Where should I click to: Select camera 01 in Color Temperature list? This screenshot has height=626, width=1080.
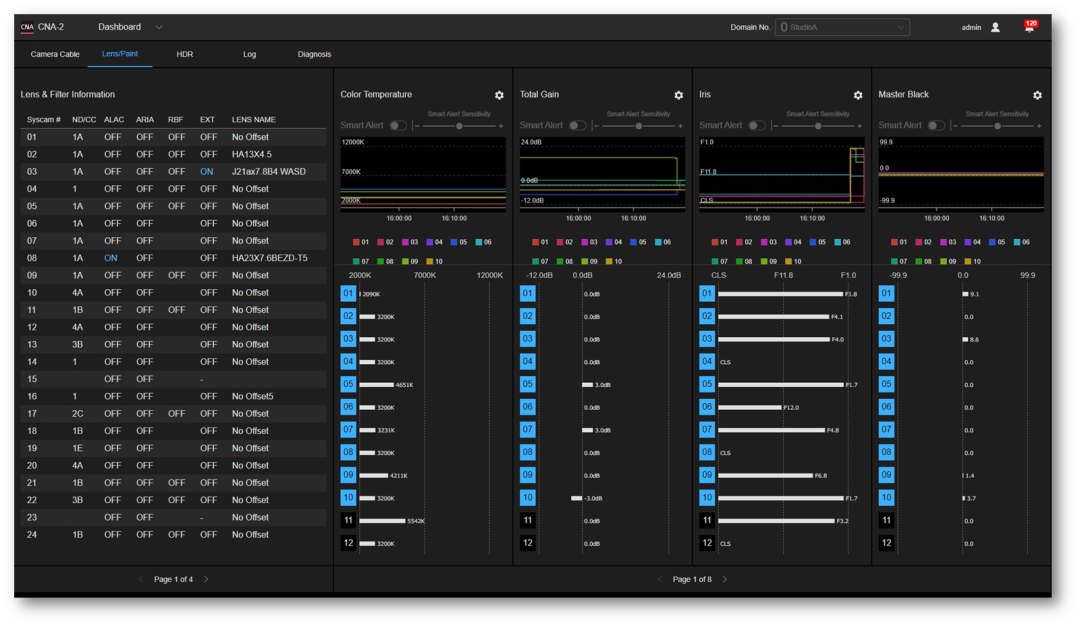tap(348, 293)
